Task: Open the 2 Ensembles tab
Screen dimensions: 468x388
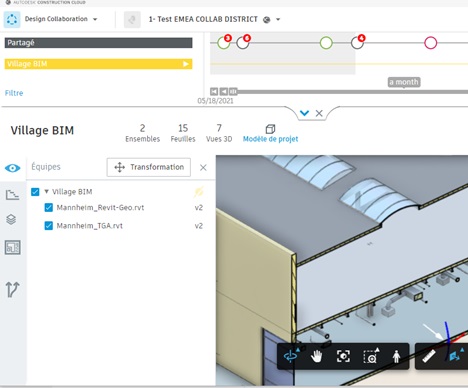Action: (142, 133)
